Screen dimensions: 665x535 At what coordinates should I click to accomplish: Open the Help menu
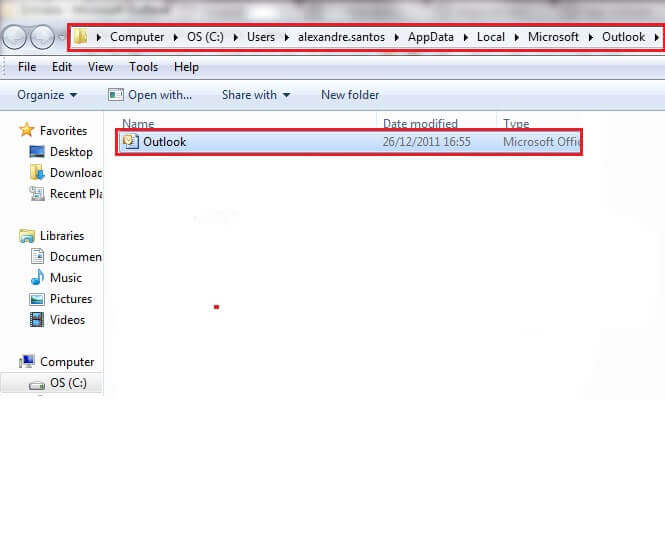click(186, 67)
